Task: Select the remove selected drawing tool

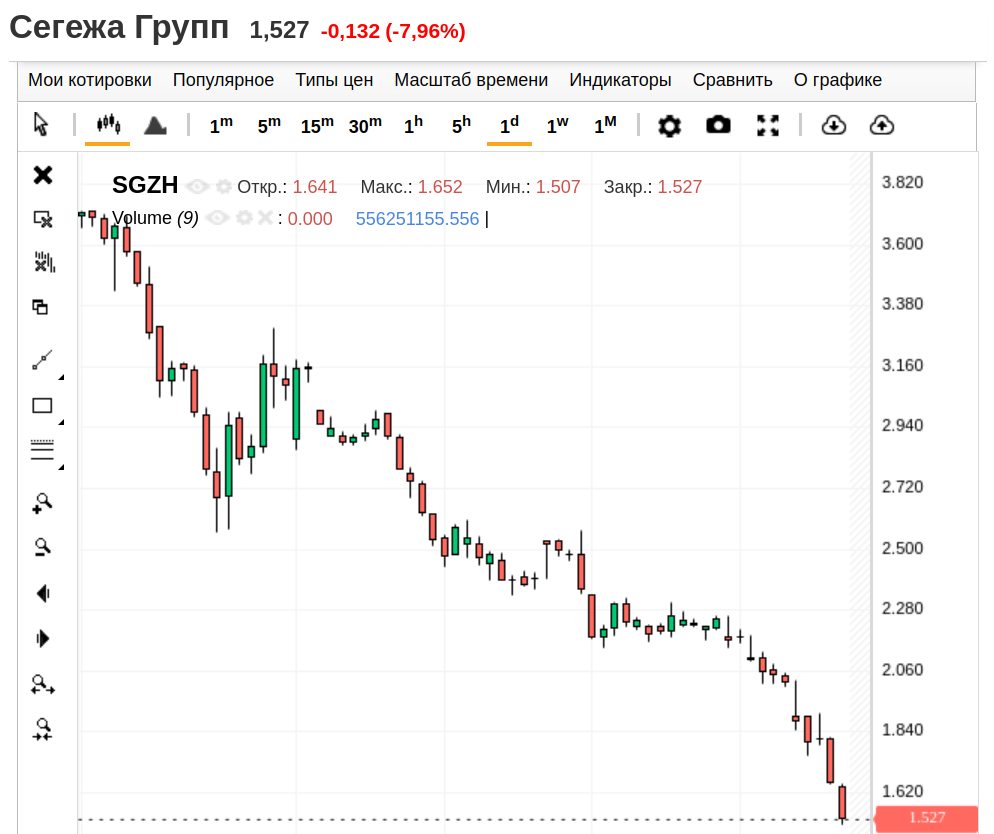Action: click(42, 219)
